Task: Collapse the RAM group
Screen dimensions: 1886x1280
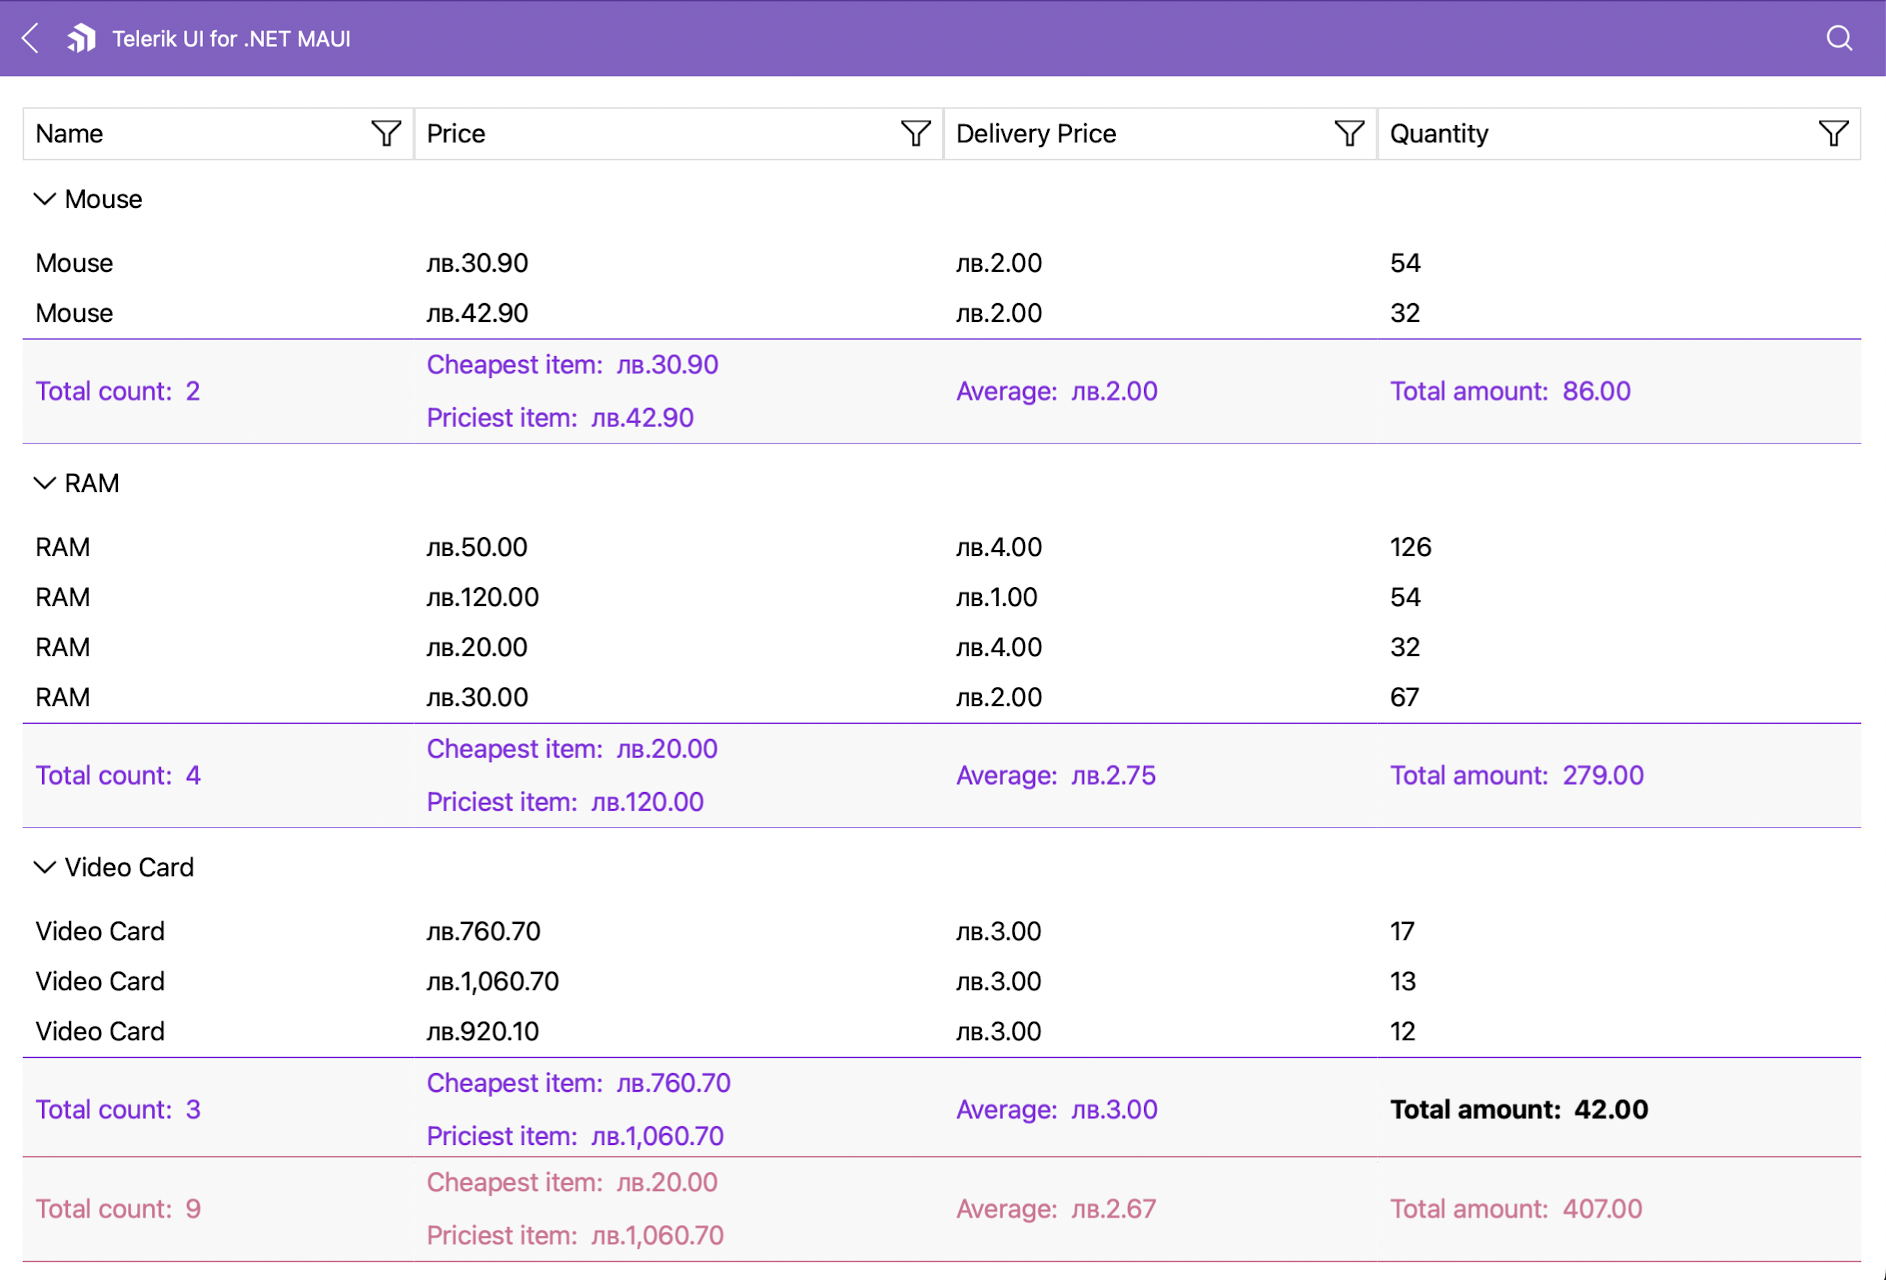Action: [44, 483]
